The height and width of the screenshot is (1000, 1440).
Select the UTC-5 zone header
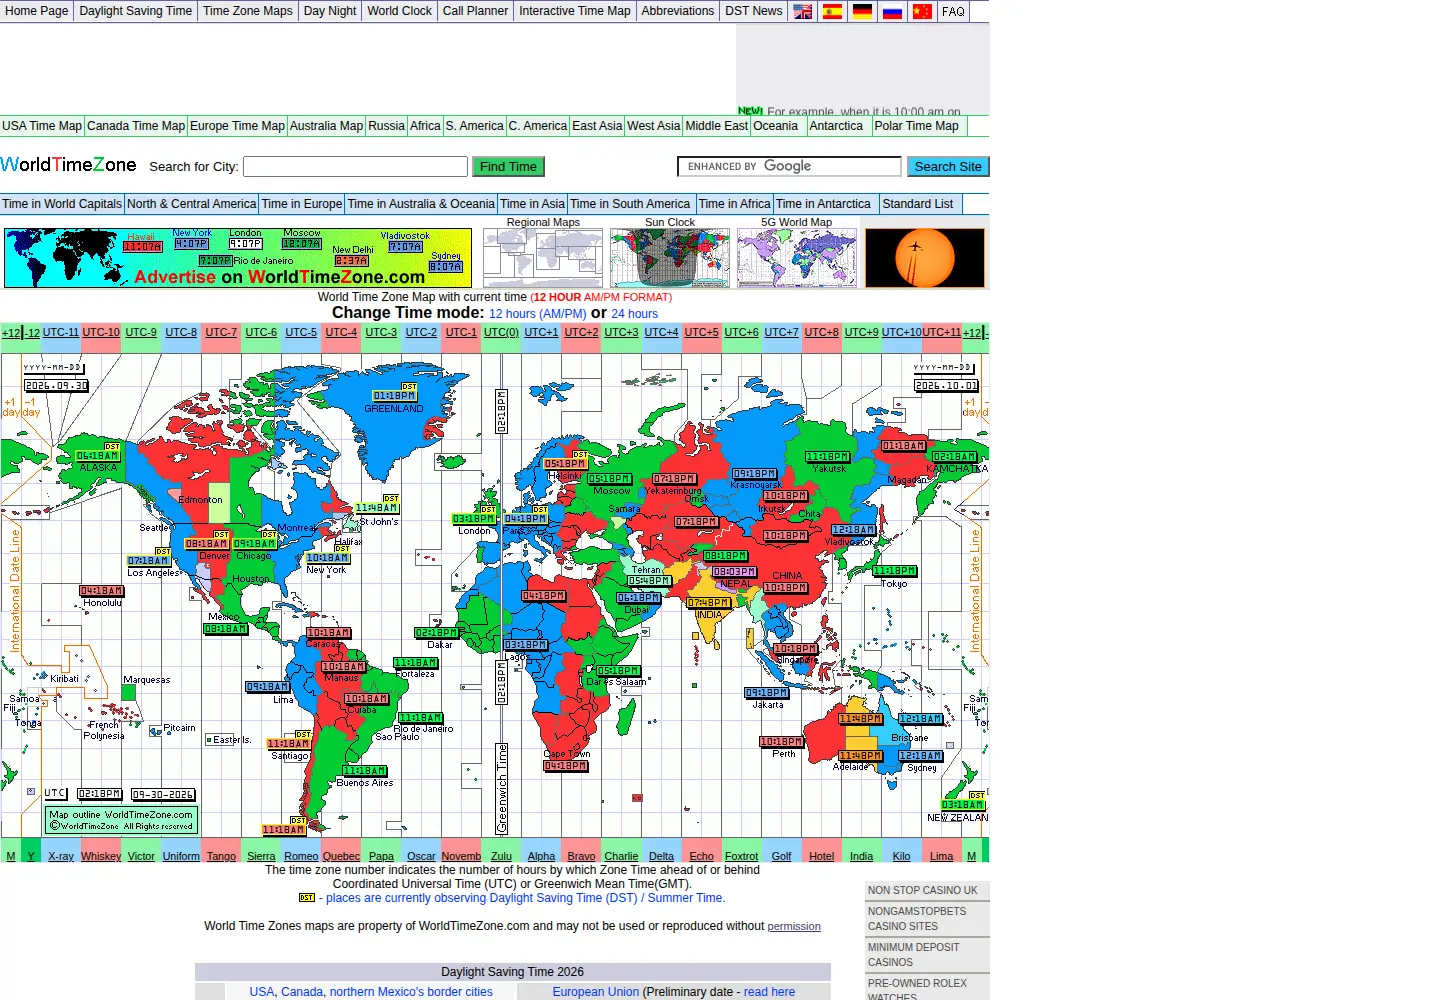(x=301, y=332)
